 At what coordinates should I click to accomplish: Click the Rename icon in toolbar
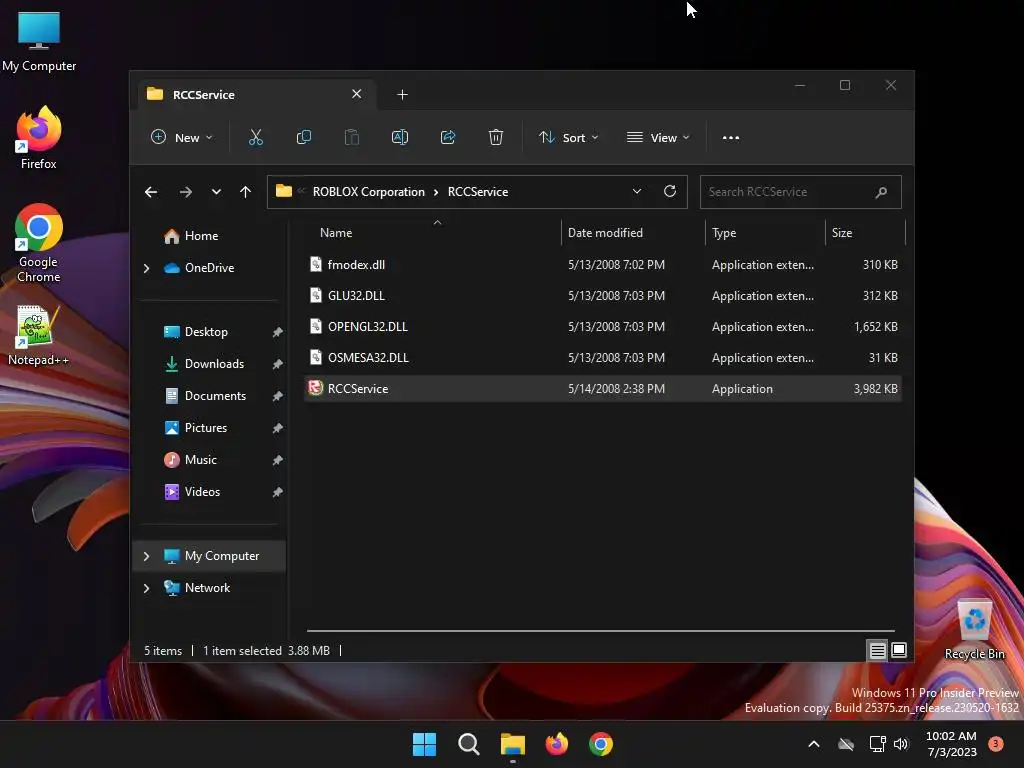[400, 137]
